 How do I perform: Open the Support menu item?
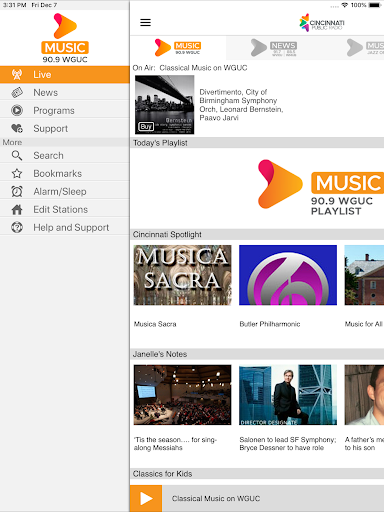[65, 128]
